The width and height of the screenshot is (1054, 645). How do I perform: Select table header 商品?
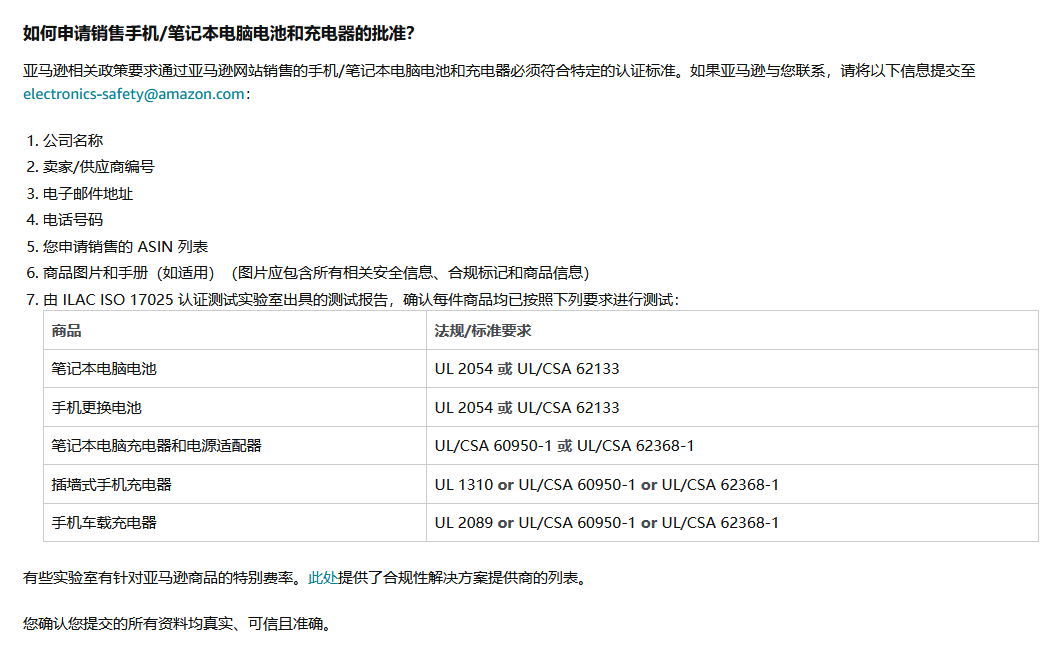coord(235,331)
